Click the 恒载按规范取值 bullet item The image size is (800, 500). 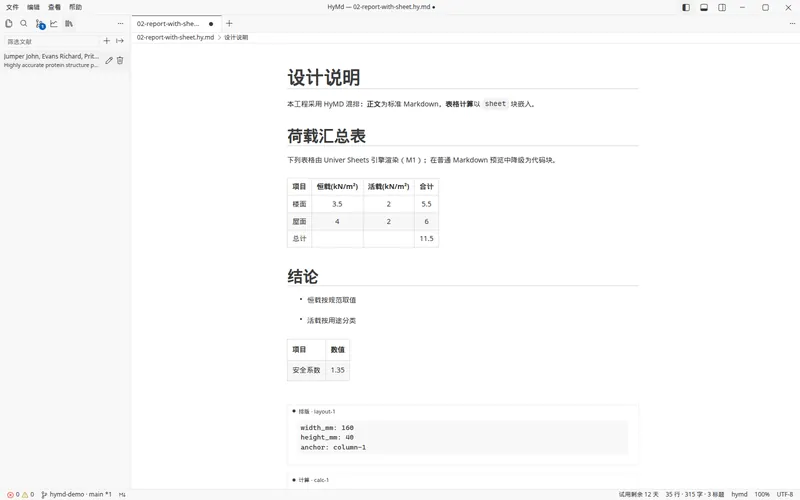[332, 300]
